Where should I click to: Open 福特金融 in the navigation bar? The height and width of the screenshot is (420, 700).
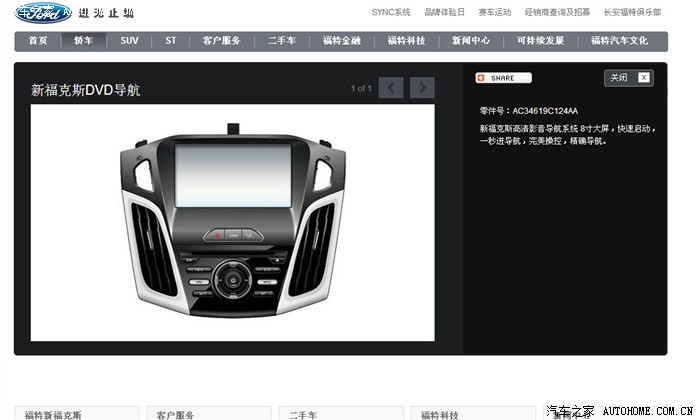tap(342, 41)
